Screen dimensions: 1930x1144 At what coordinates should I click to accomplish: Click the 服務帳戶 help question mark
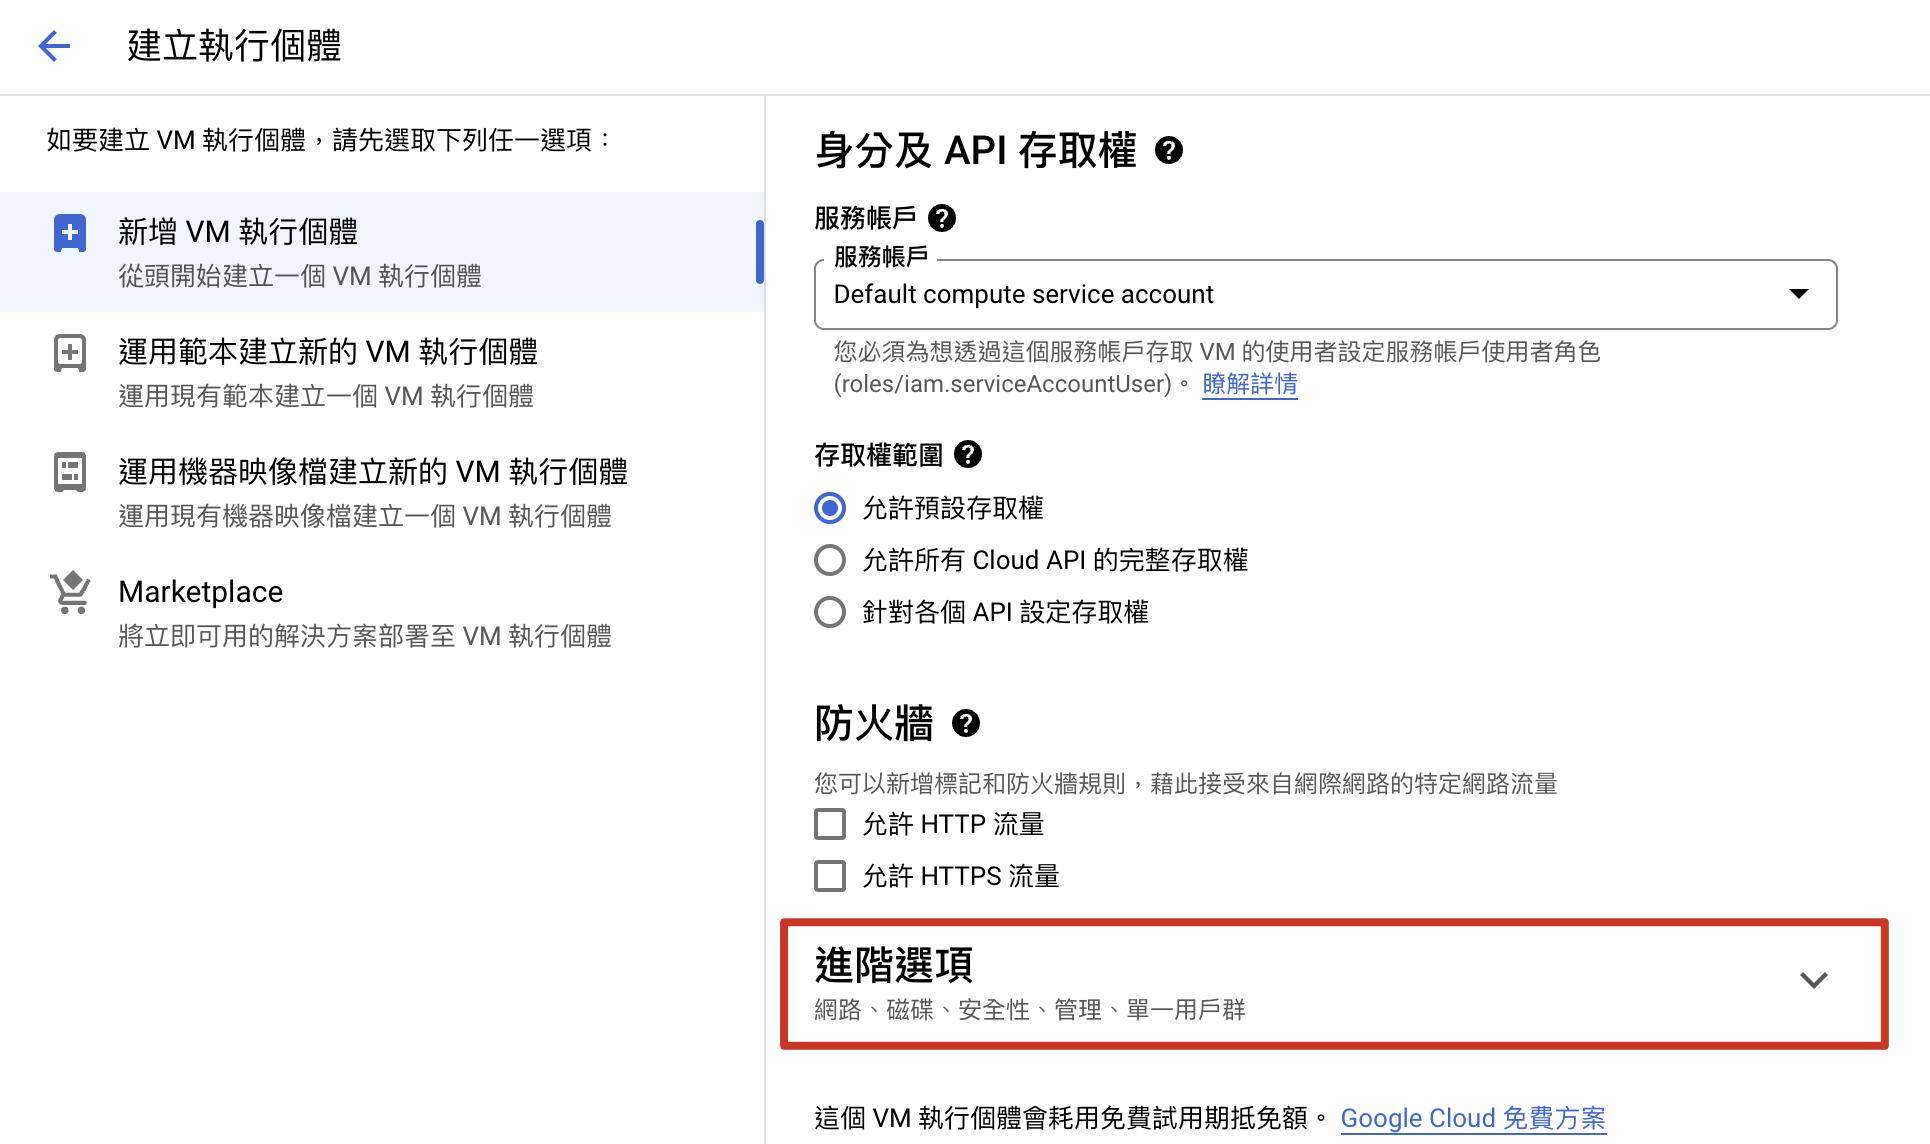click(x=941, y=218)
